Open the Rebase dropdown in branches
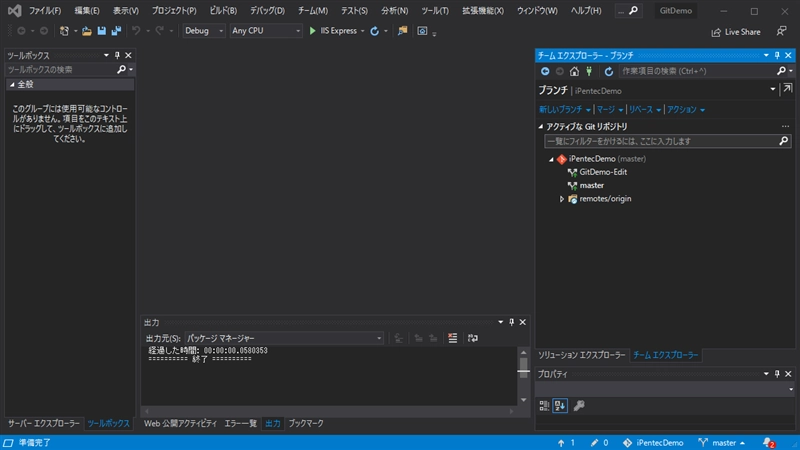Image resolution: width=800 pixels, height=450 pixels. coord(645,110)
